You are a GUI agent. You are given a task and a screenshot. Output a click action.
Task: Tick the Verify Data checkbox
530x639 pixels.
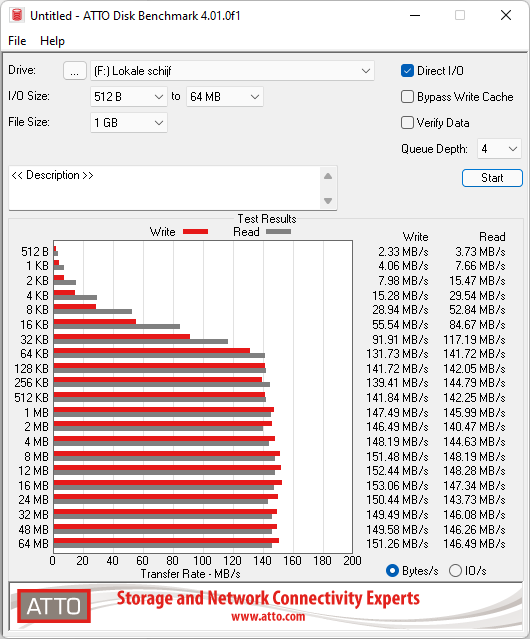point(407,123)
